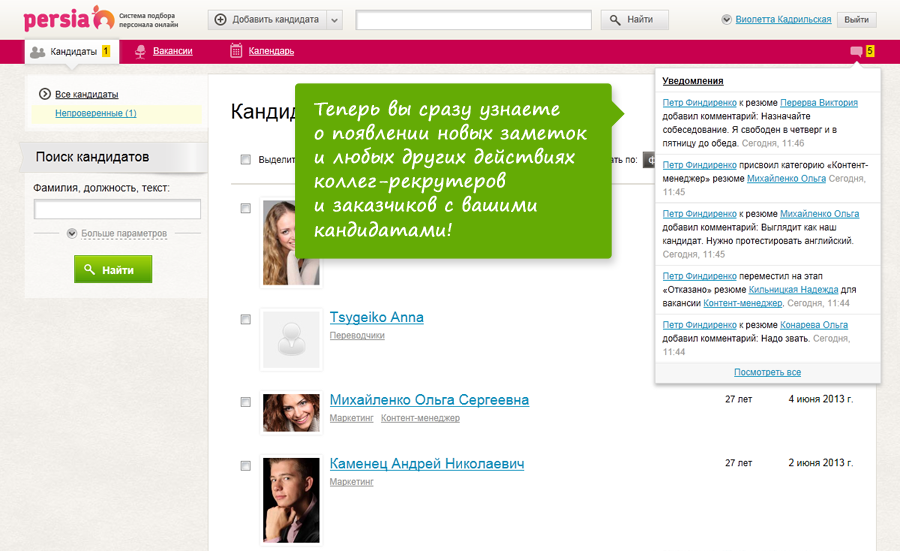Open the notifications speech bubble icon

(856, 51)
